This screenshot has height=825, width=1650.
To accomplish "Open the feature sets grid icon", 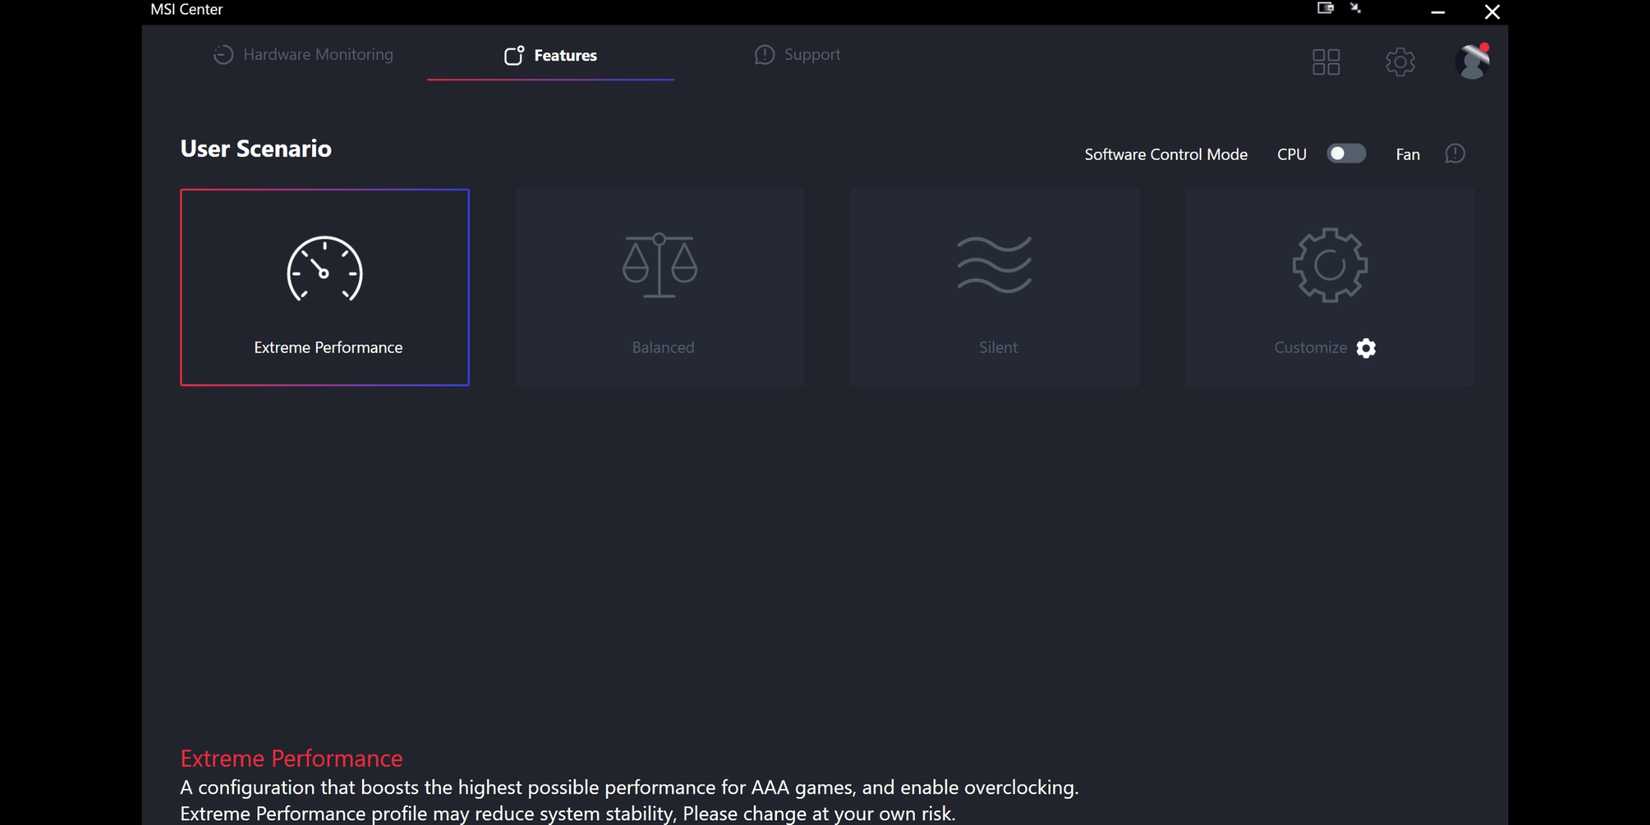I will 1326,62.
